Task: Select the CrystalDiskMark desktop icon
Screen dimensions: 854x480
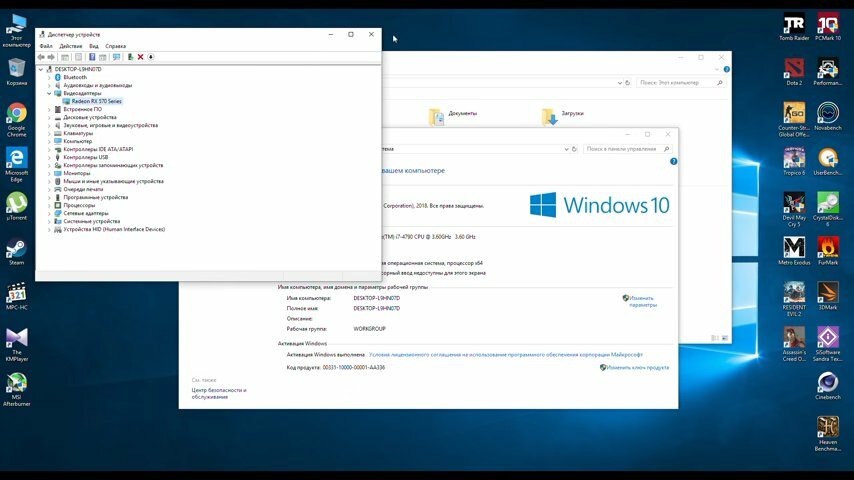Action: [x=828, y=210]
